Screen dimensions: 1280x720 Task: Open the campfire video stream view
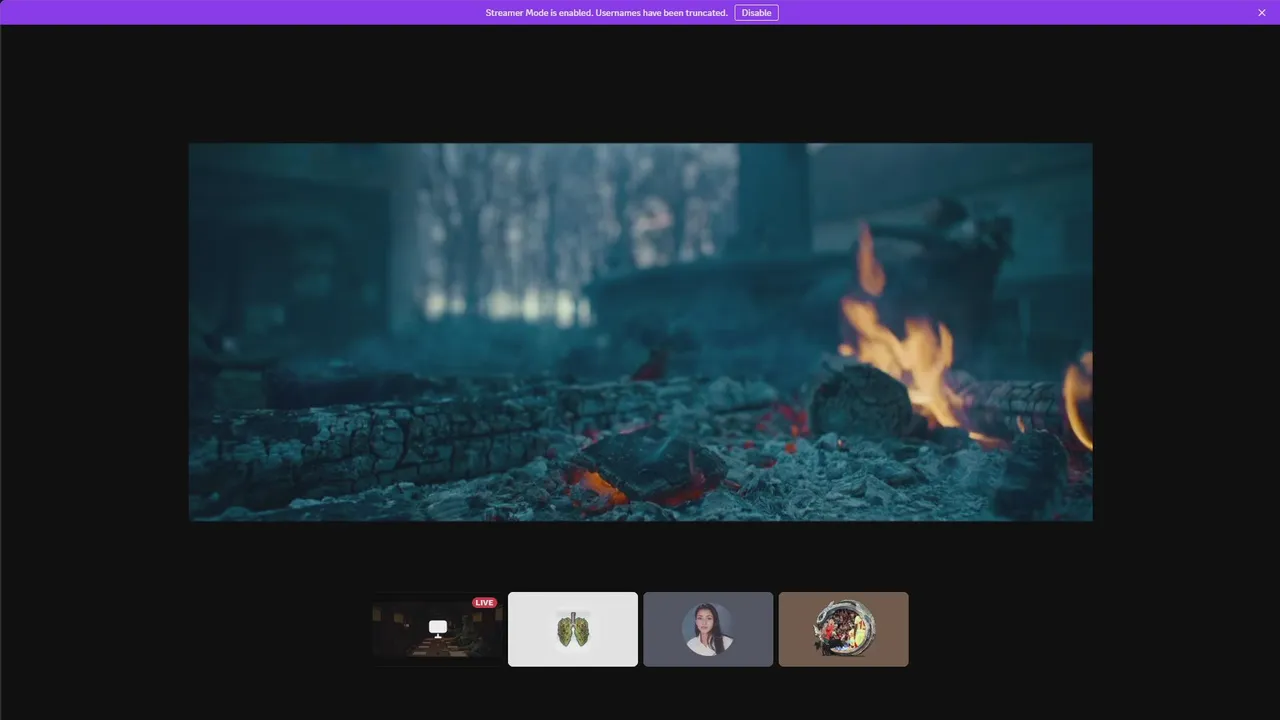[640, 331]
